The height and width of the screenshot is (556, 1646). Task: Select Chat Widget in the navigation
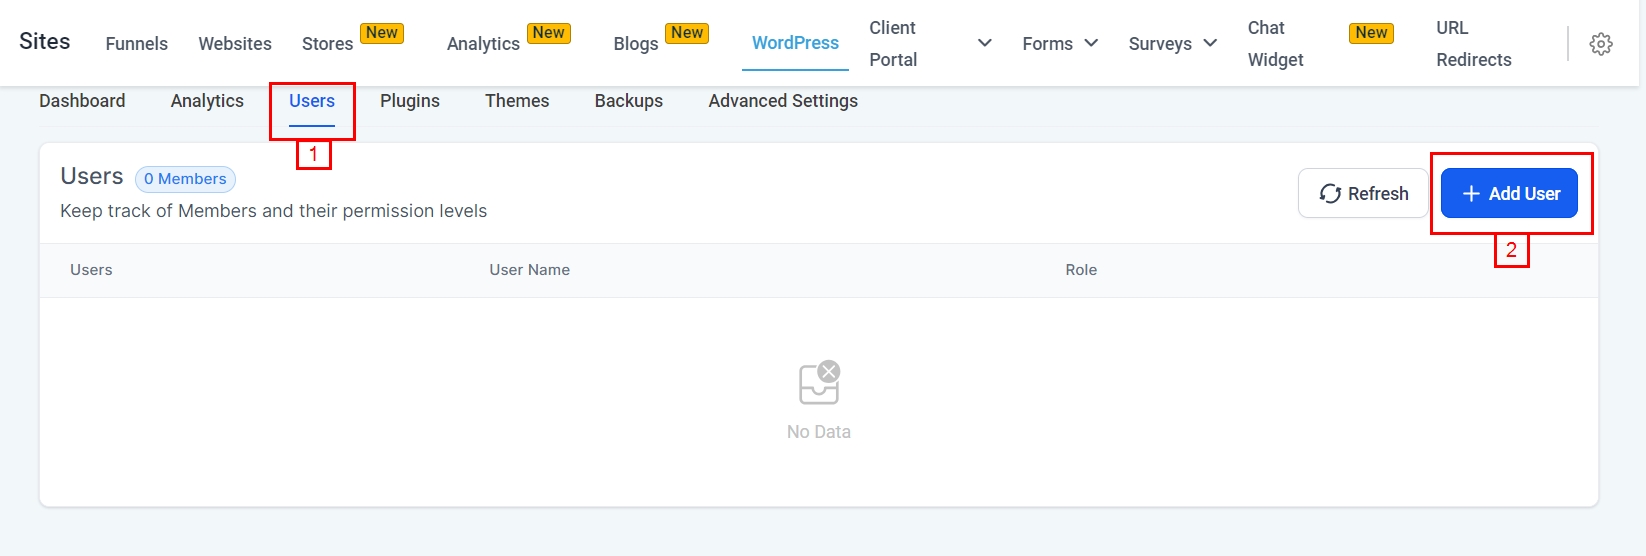(x=1275, y=44)
